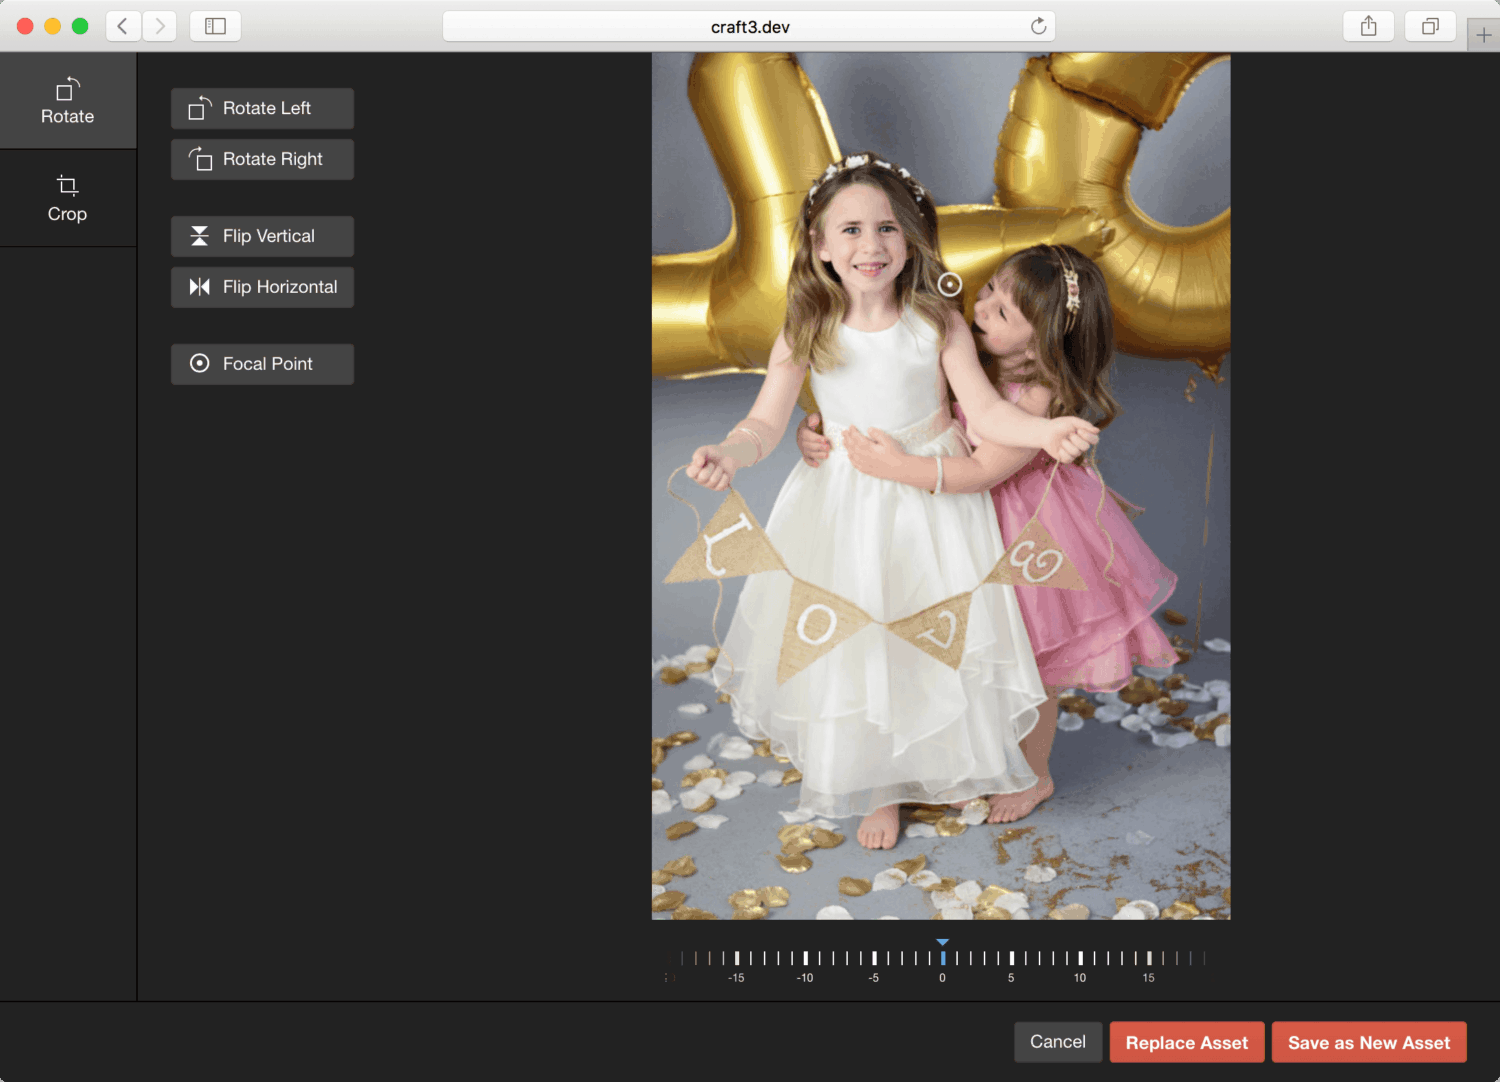Toggle Safari's sidebar panel
The image size is (1500, 1082).
215,26
